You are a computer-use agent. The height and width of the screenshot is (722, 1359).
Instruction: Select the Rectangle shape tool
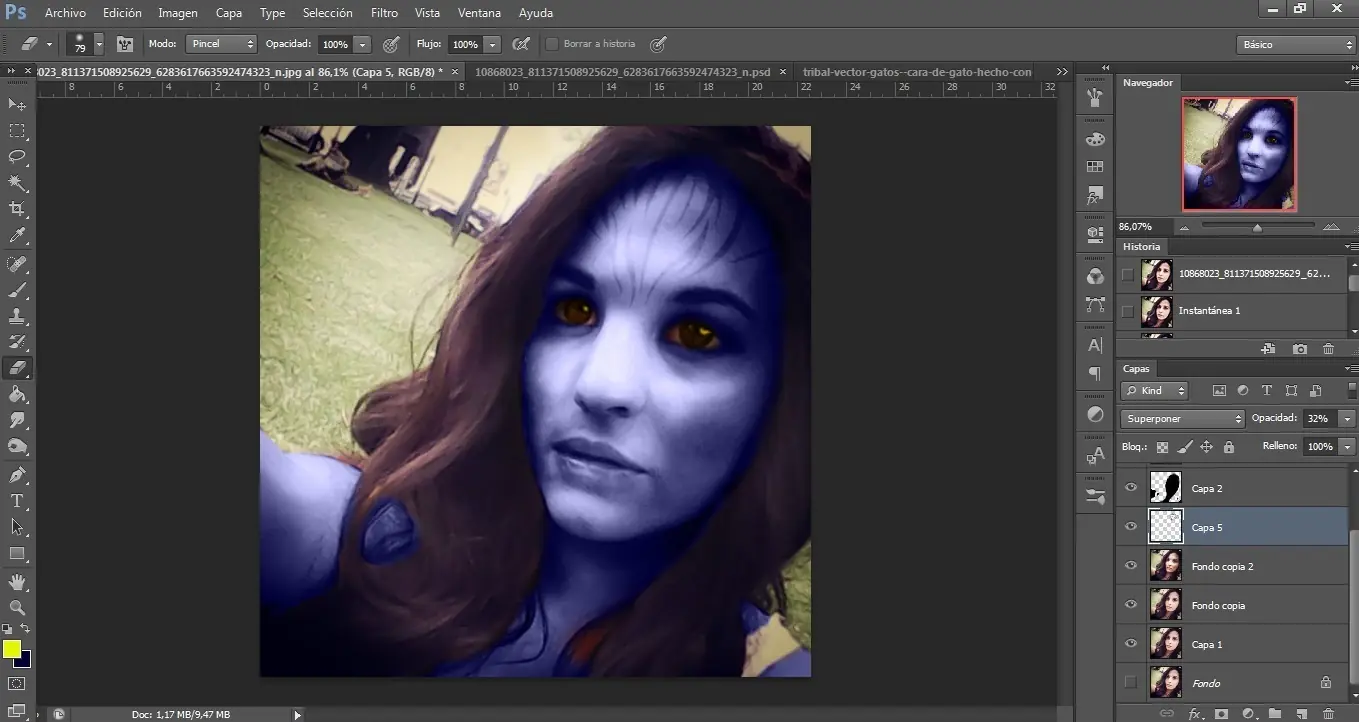click(x=17, y=553)
